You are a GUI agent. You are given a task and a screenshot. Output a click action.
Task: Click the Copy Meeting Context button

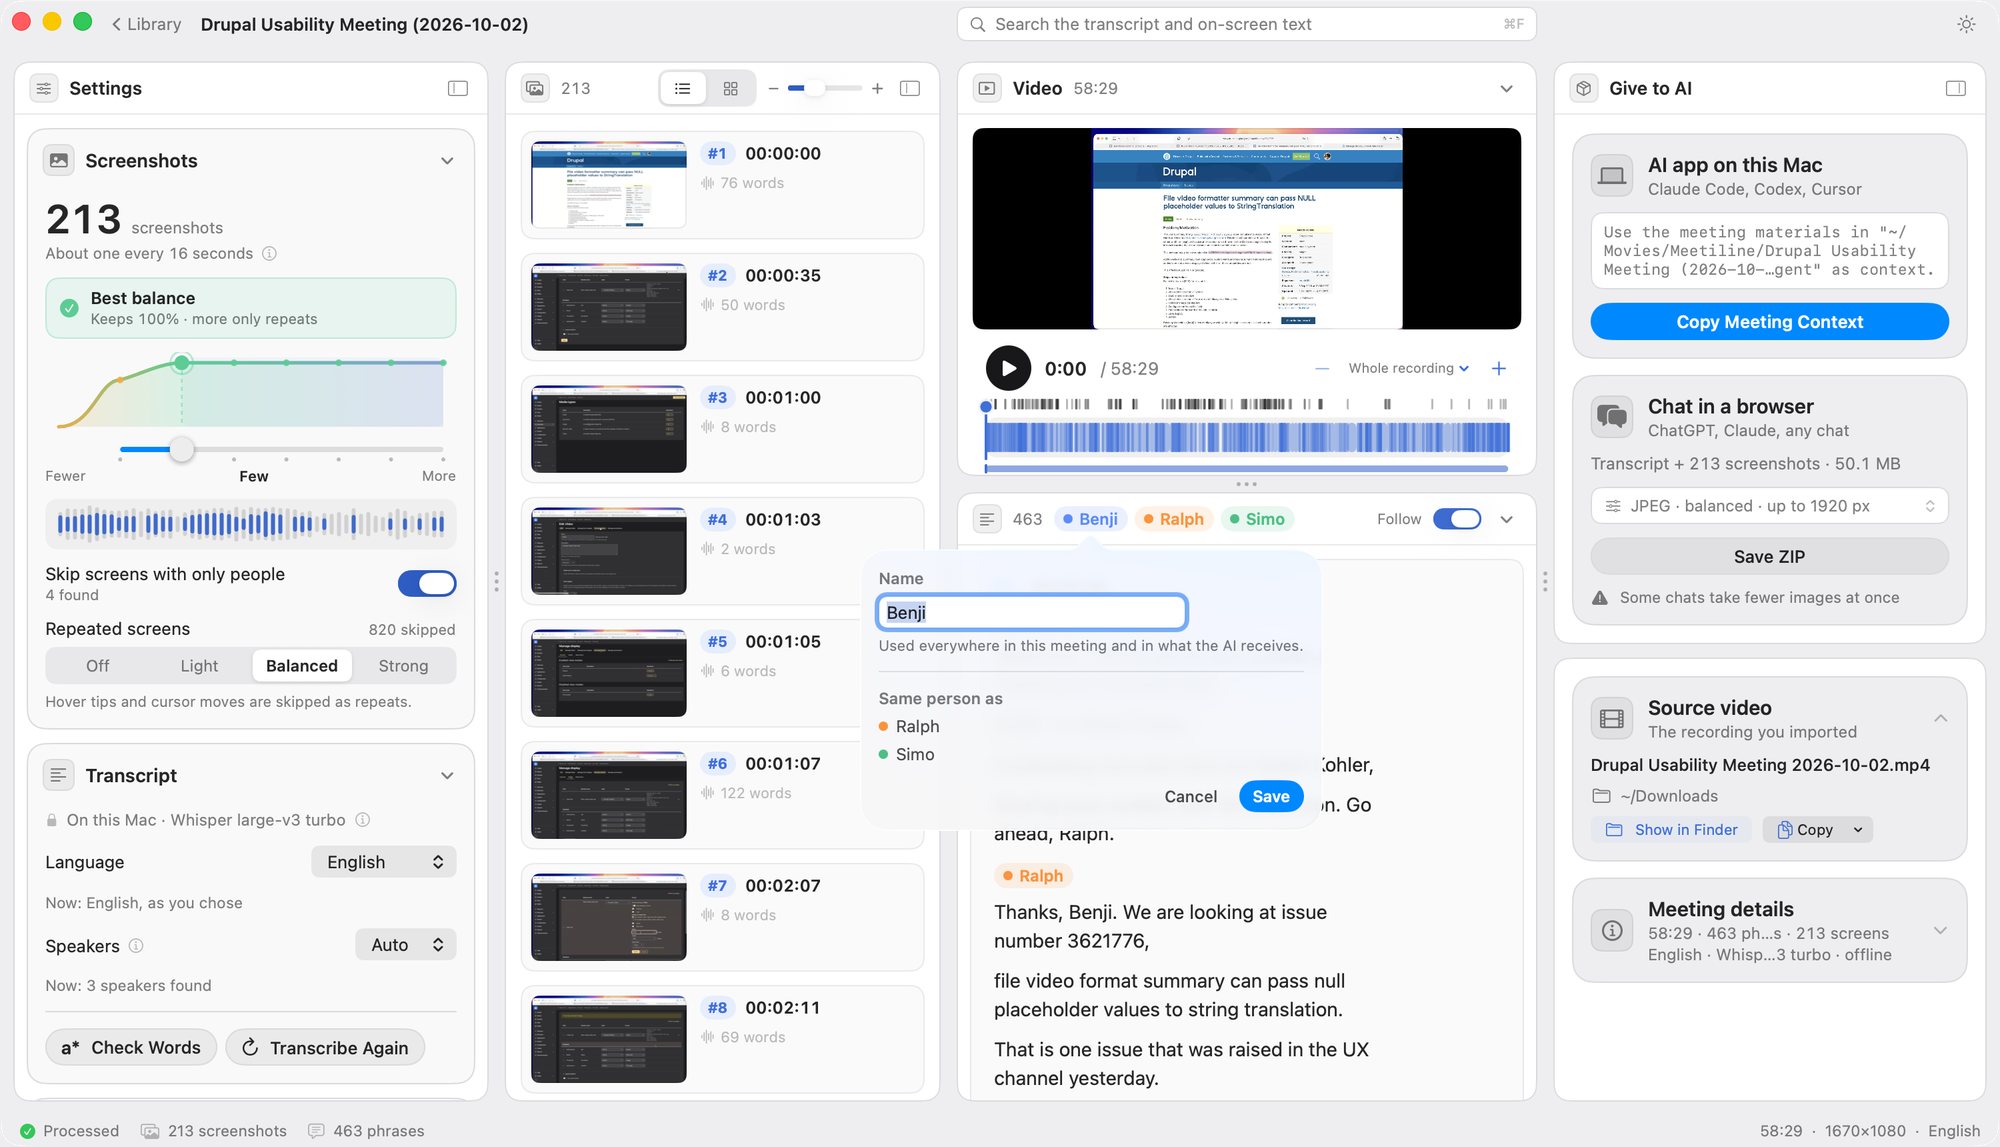coord(1769,322)
